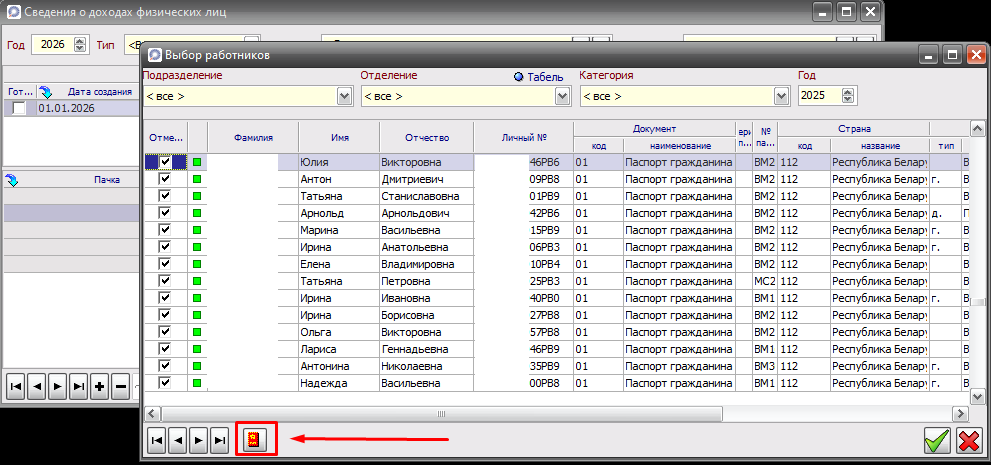Viewport: 991px width, 465px height.
Task: Click the sort arrow icon beside Дата создания
Action: point(46,92)
